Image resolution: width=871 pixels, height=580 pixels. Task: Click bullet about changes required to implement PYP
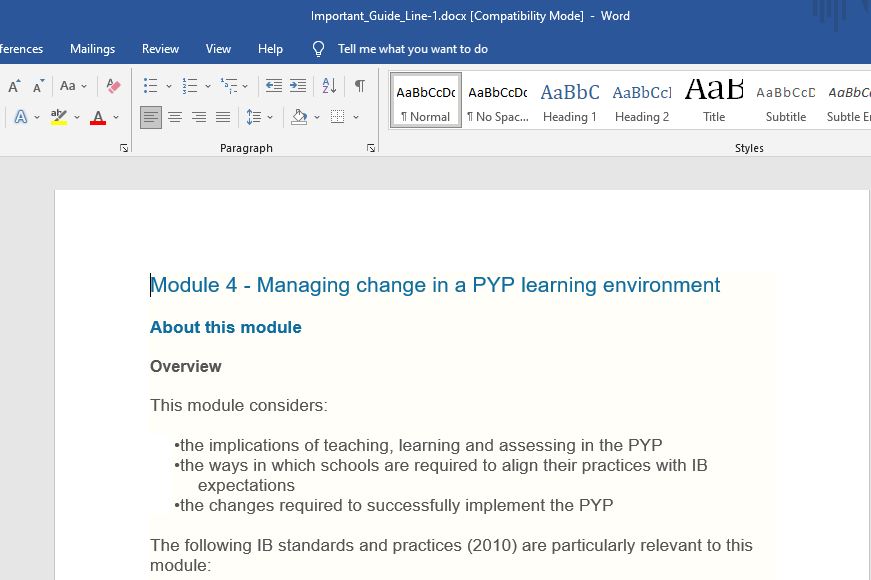pos(393,506)
